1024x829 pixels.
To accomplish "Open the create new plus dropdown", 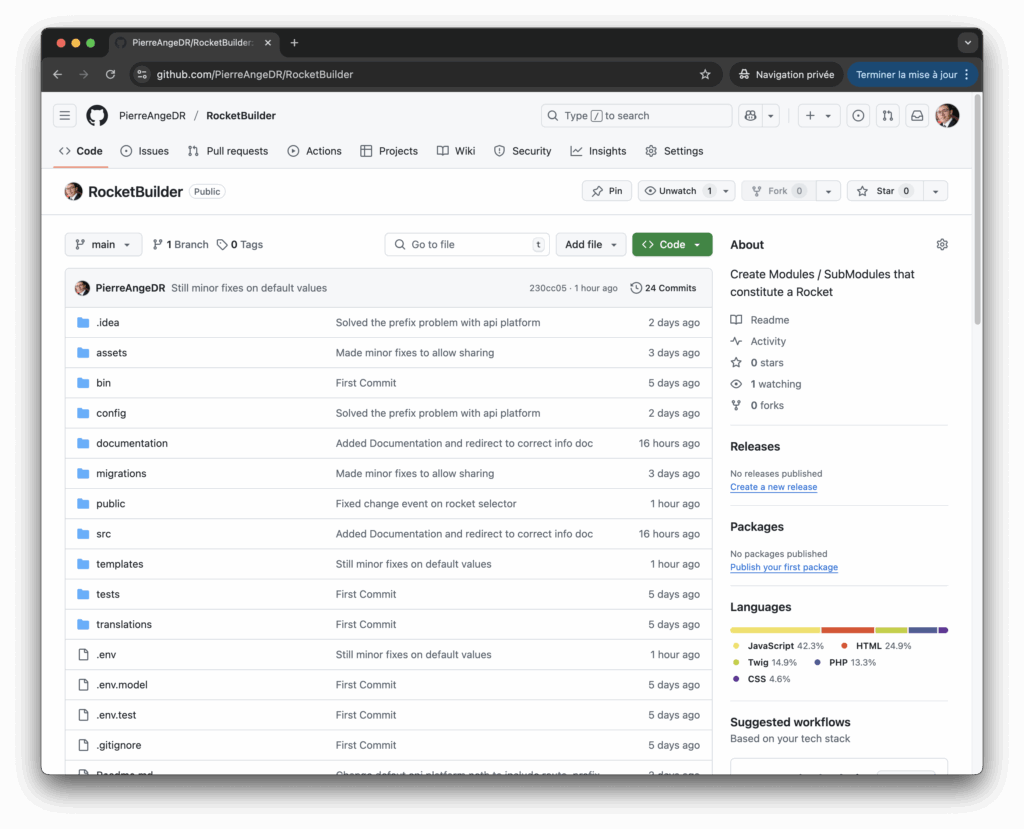I will tap(818, 116).
